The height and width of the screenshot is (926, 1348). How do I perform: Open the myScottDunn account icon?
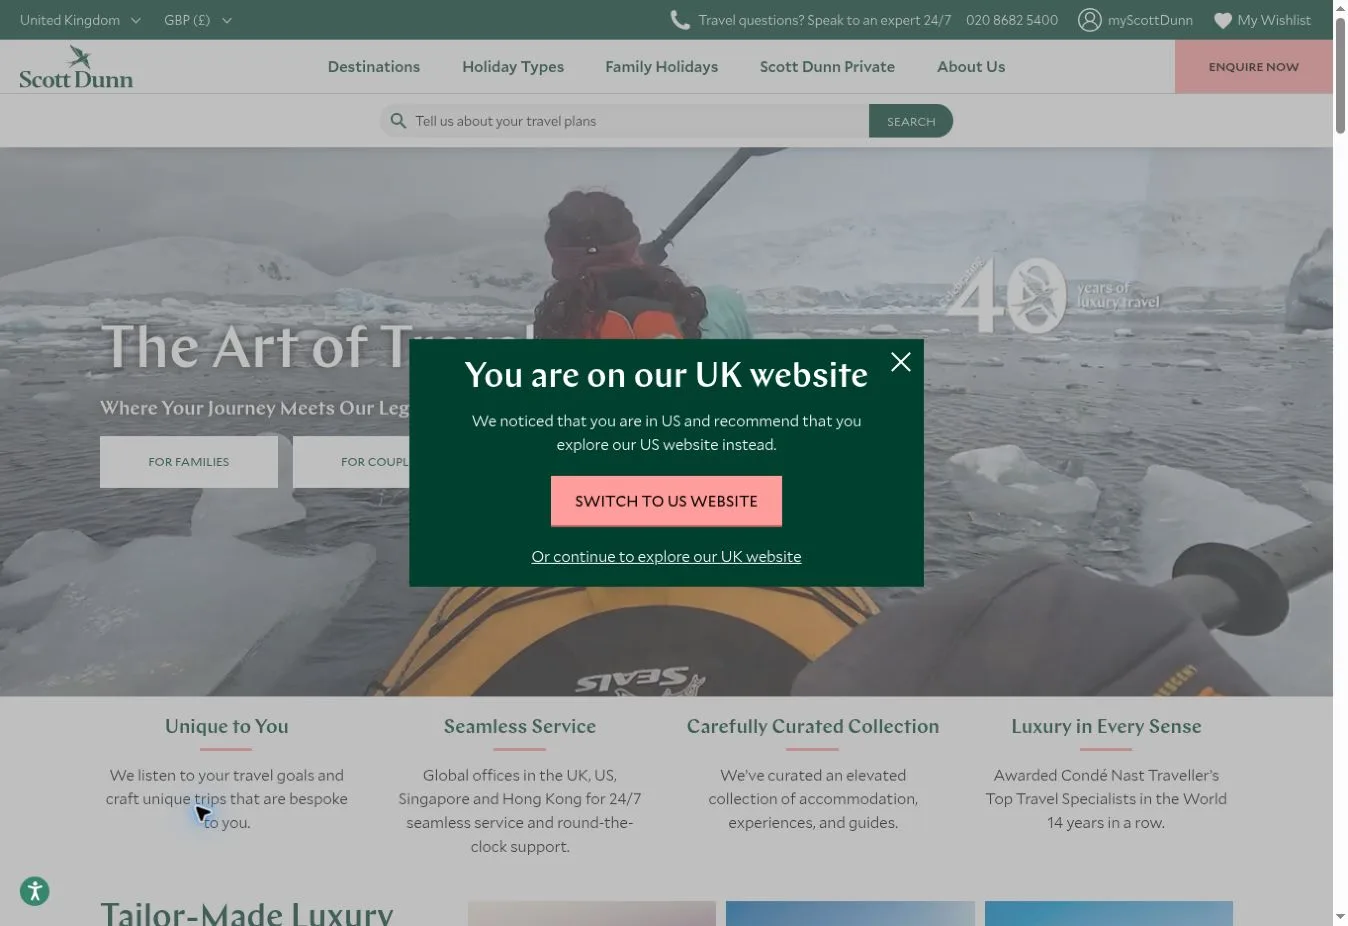click(x=1089, y=20)
